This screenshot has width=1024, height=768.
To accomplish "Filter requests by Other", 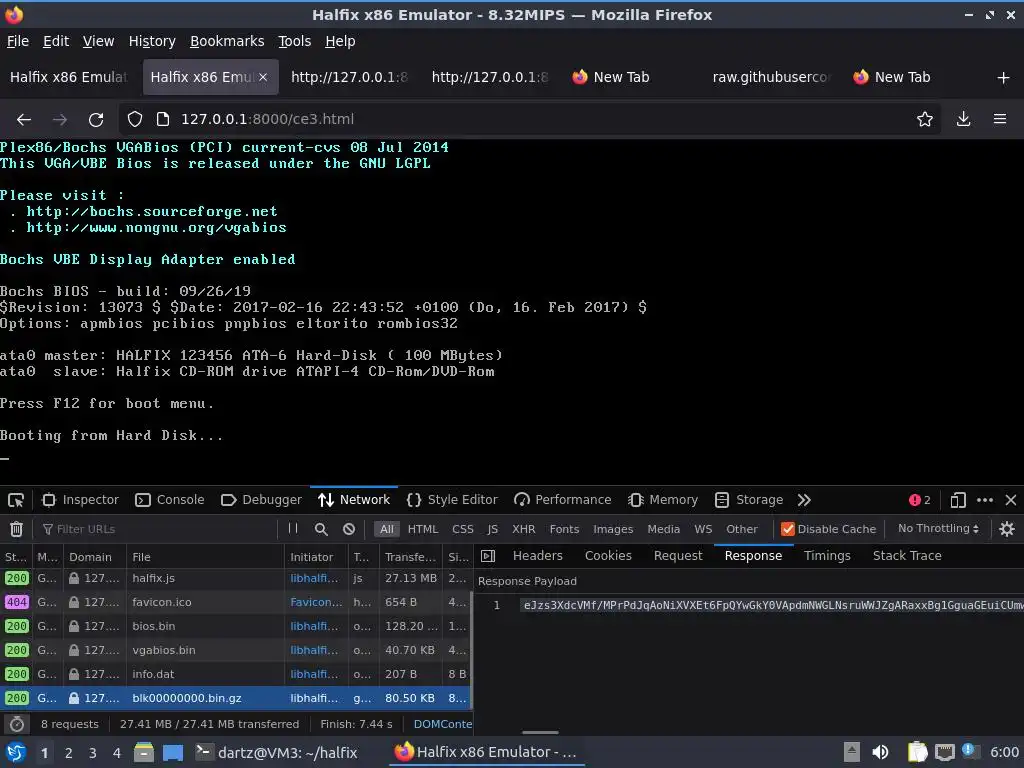I will coord(741,529).
